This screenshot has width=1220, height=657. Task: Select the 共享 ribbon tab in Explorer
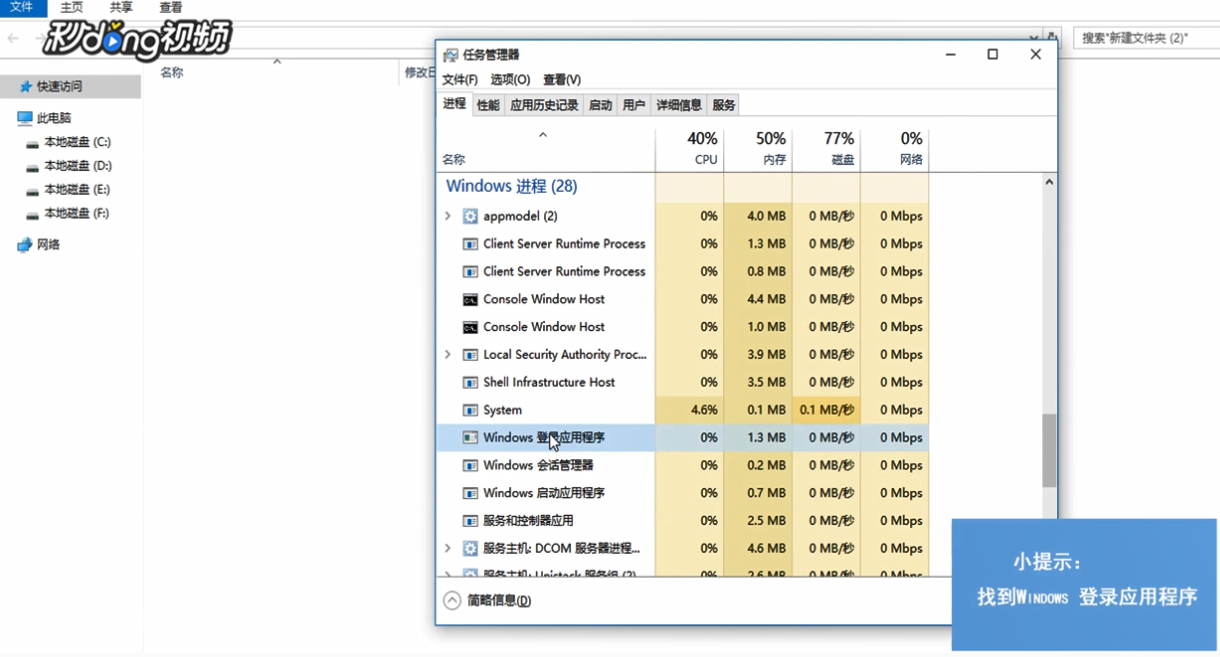[120, 7]
